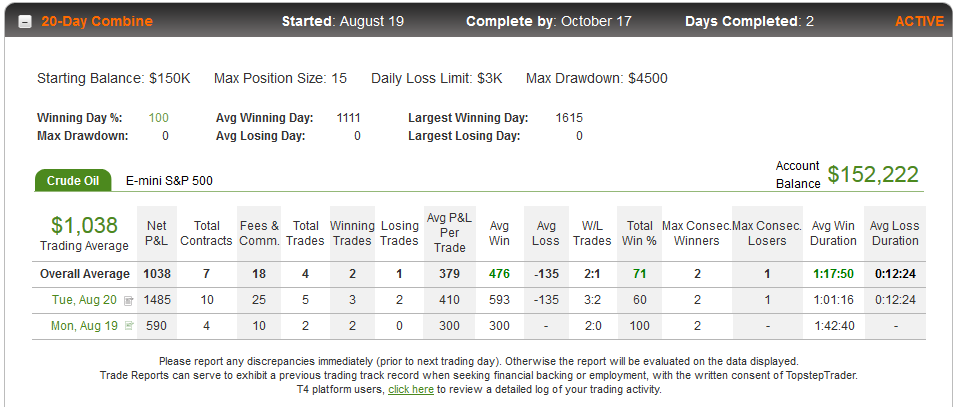961x407 pixels.
Task: Click the Avg Loss Duration column header
Action: (x=895, y=234)
